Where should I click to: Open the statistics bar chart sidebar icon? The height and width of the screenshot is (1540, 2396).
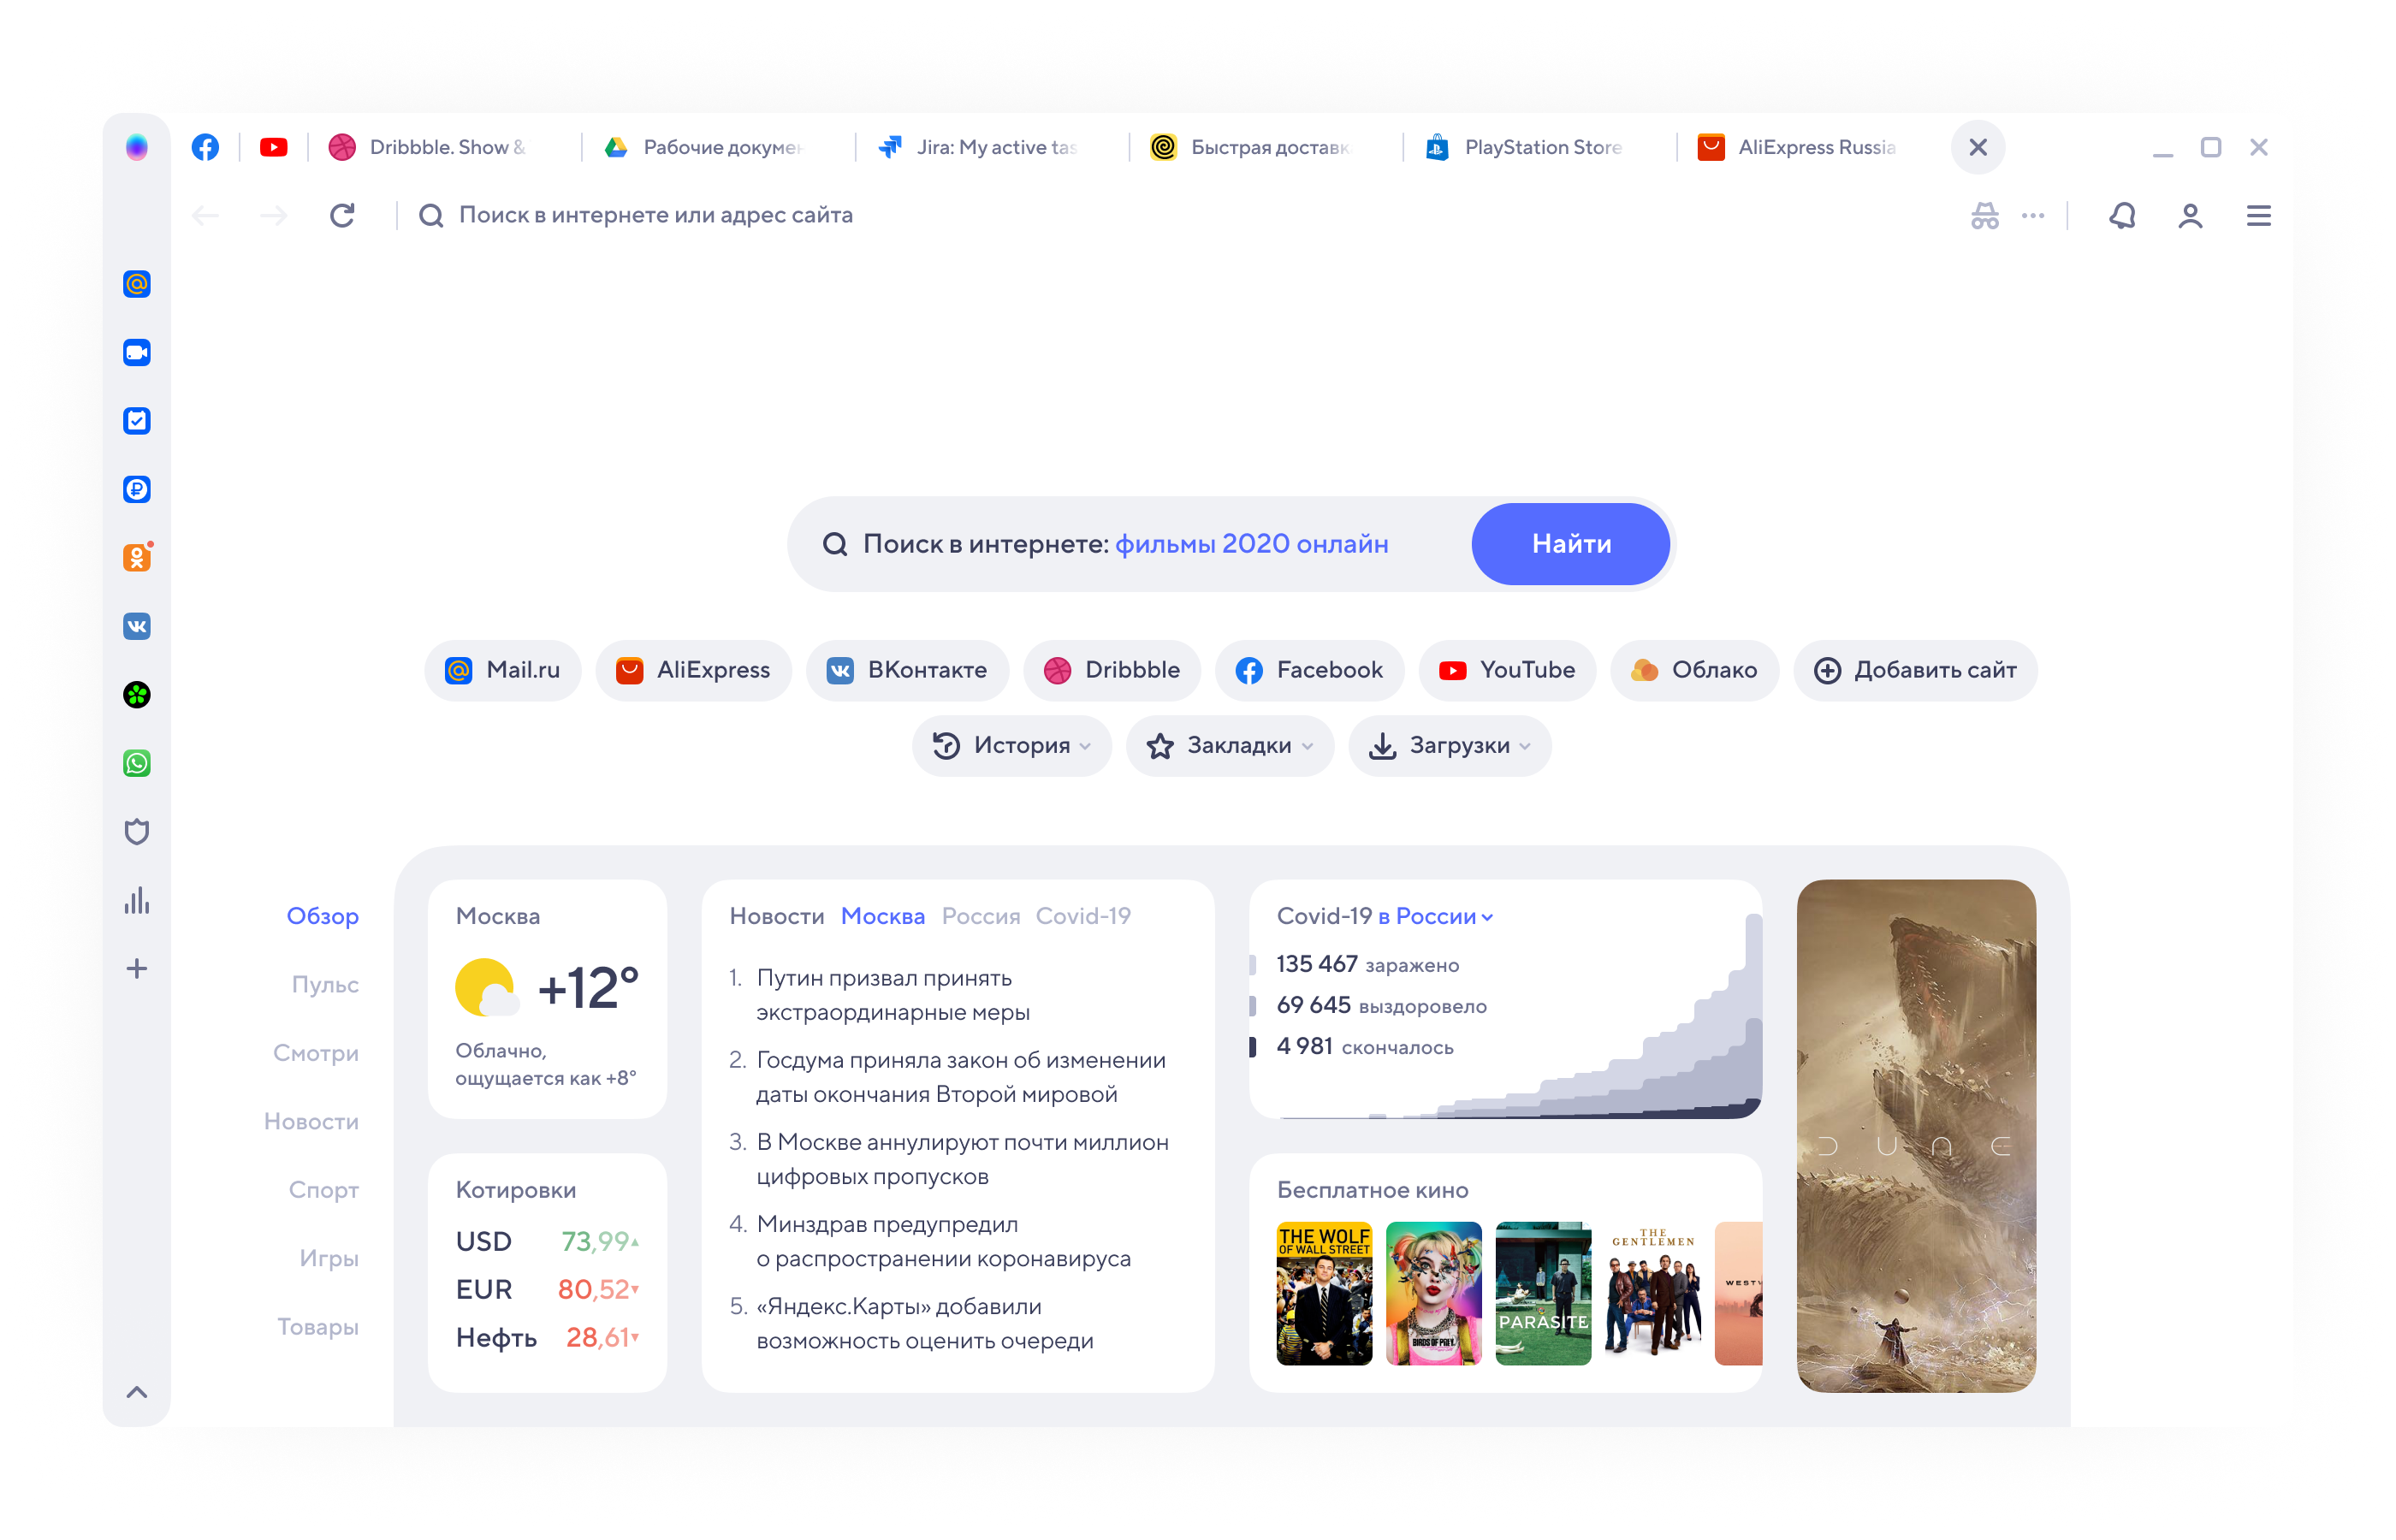(137, 900)
